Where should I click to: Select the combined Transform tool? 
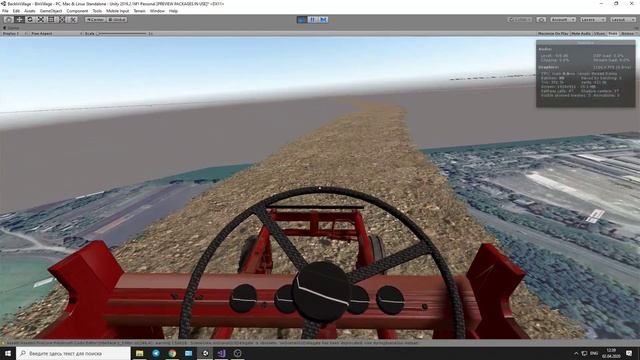(x=62, y=20)
